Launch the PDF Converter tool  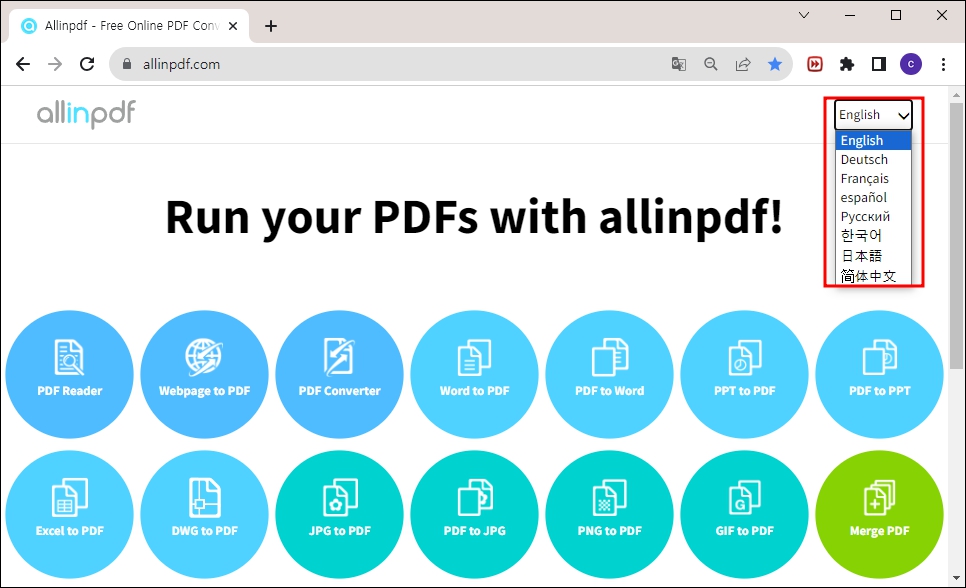point(339,374)
